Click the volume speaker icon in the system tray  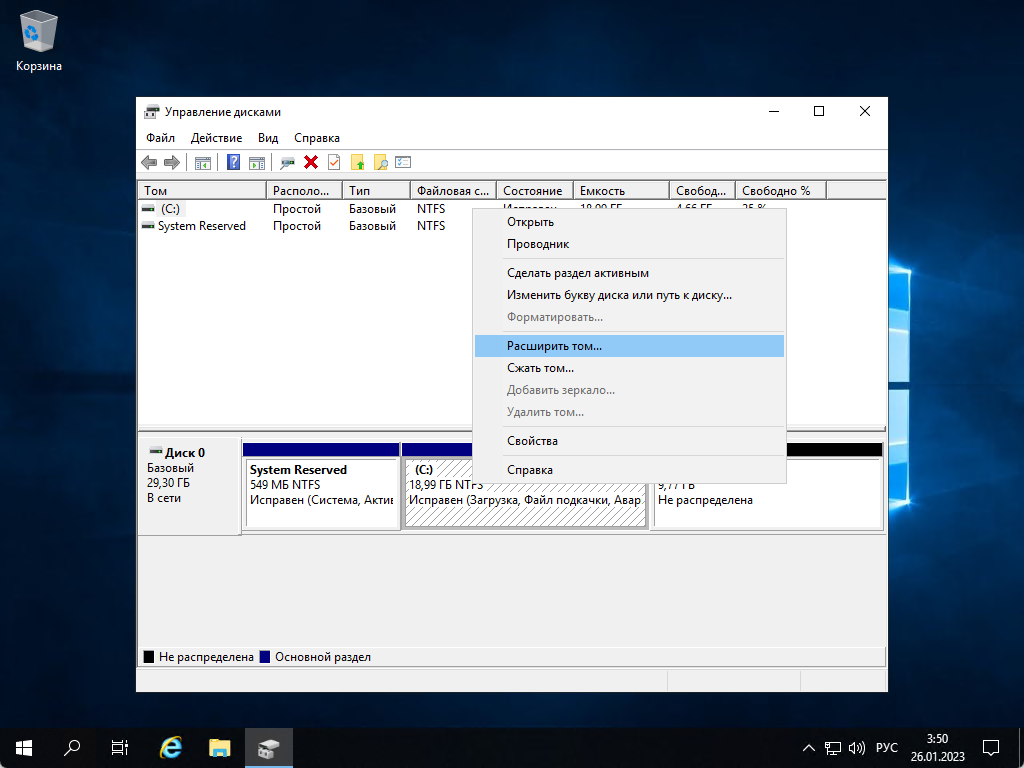tap(857, 747)
